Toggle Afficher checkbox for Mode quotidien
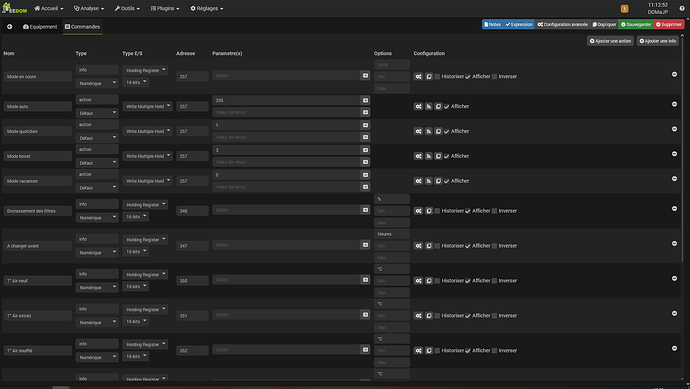Viewport: 690px width, 389px height. point(447,132)
